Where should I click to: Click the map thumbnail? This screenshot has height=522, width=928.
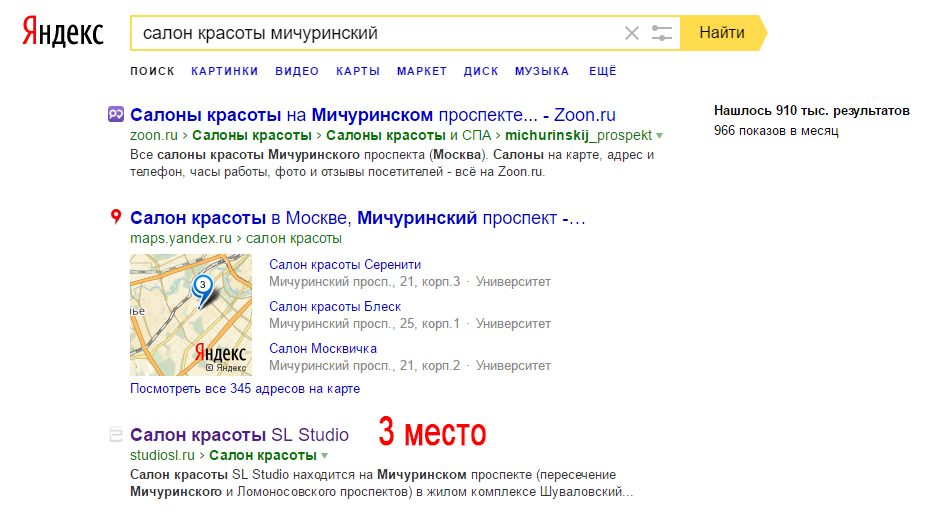pyautogui.click(x=191, y=315)
